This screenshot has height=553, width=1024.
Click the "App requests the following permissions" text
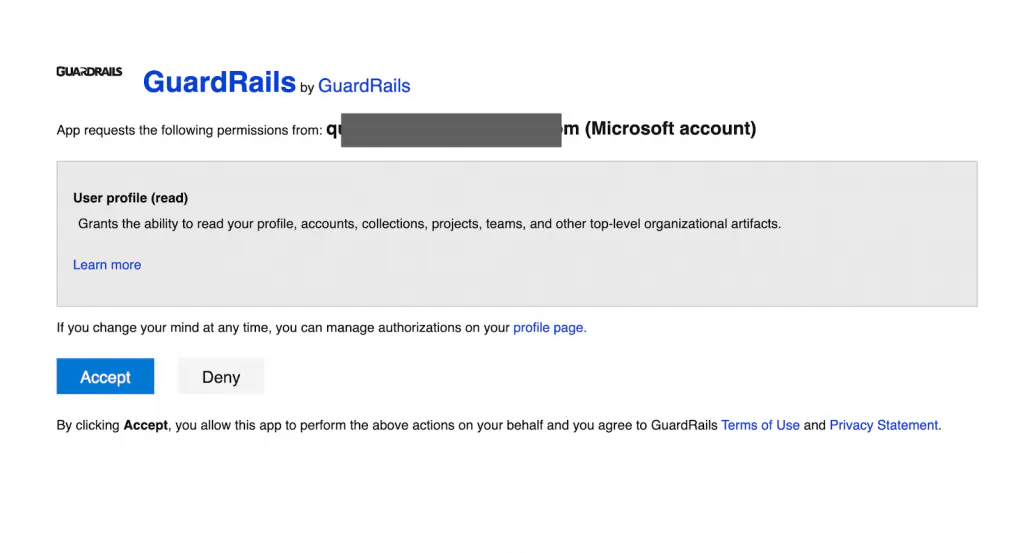189,131
